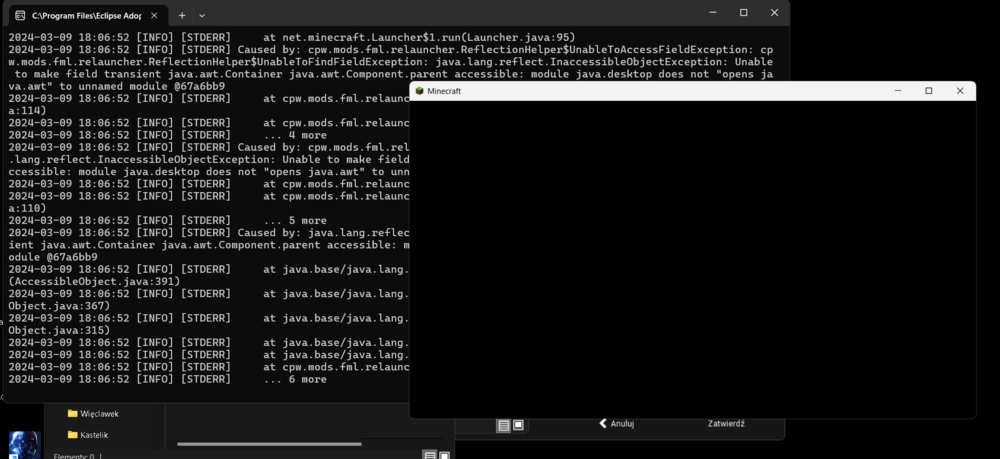Select the C:\Program Files\Eclipse terminal tab
Image resolution: width=1000 pixels, height=459 pixels.
[87, 15]
